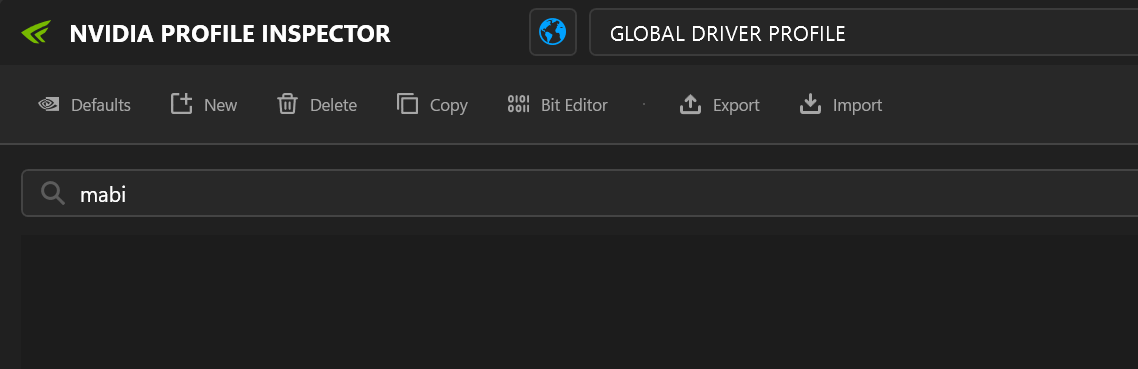The width and height of the screenshot is (1138, 369).
Task: Remove profile using Delete label
Action: [333, 105]
